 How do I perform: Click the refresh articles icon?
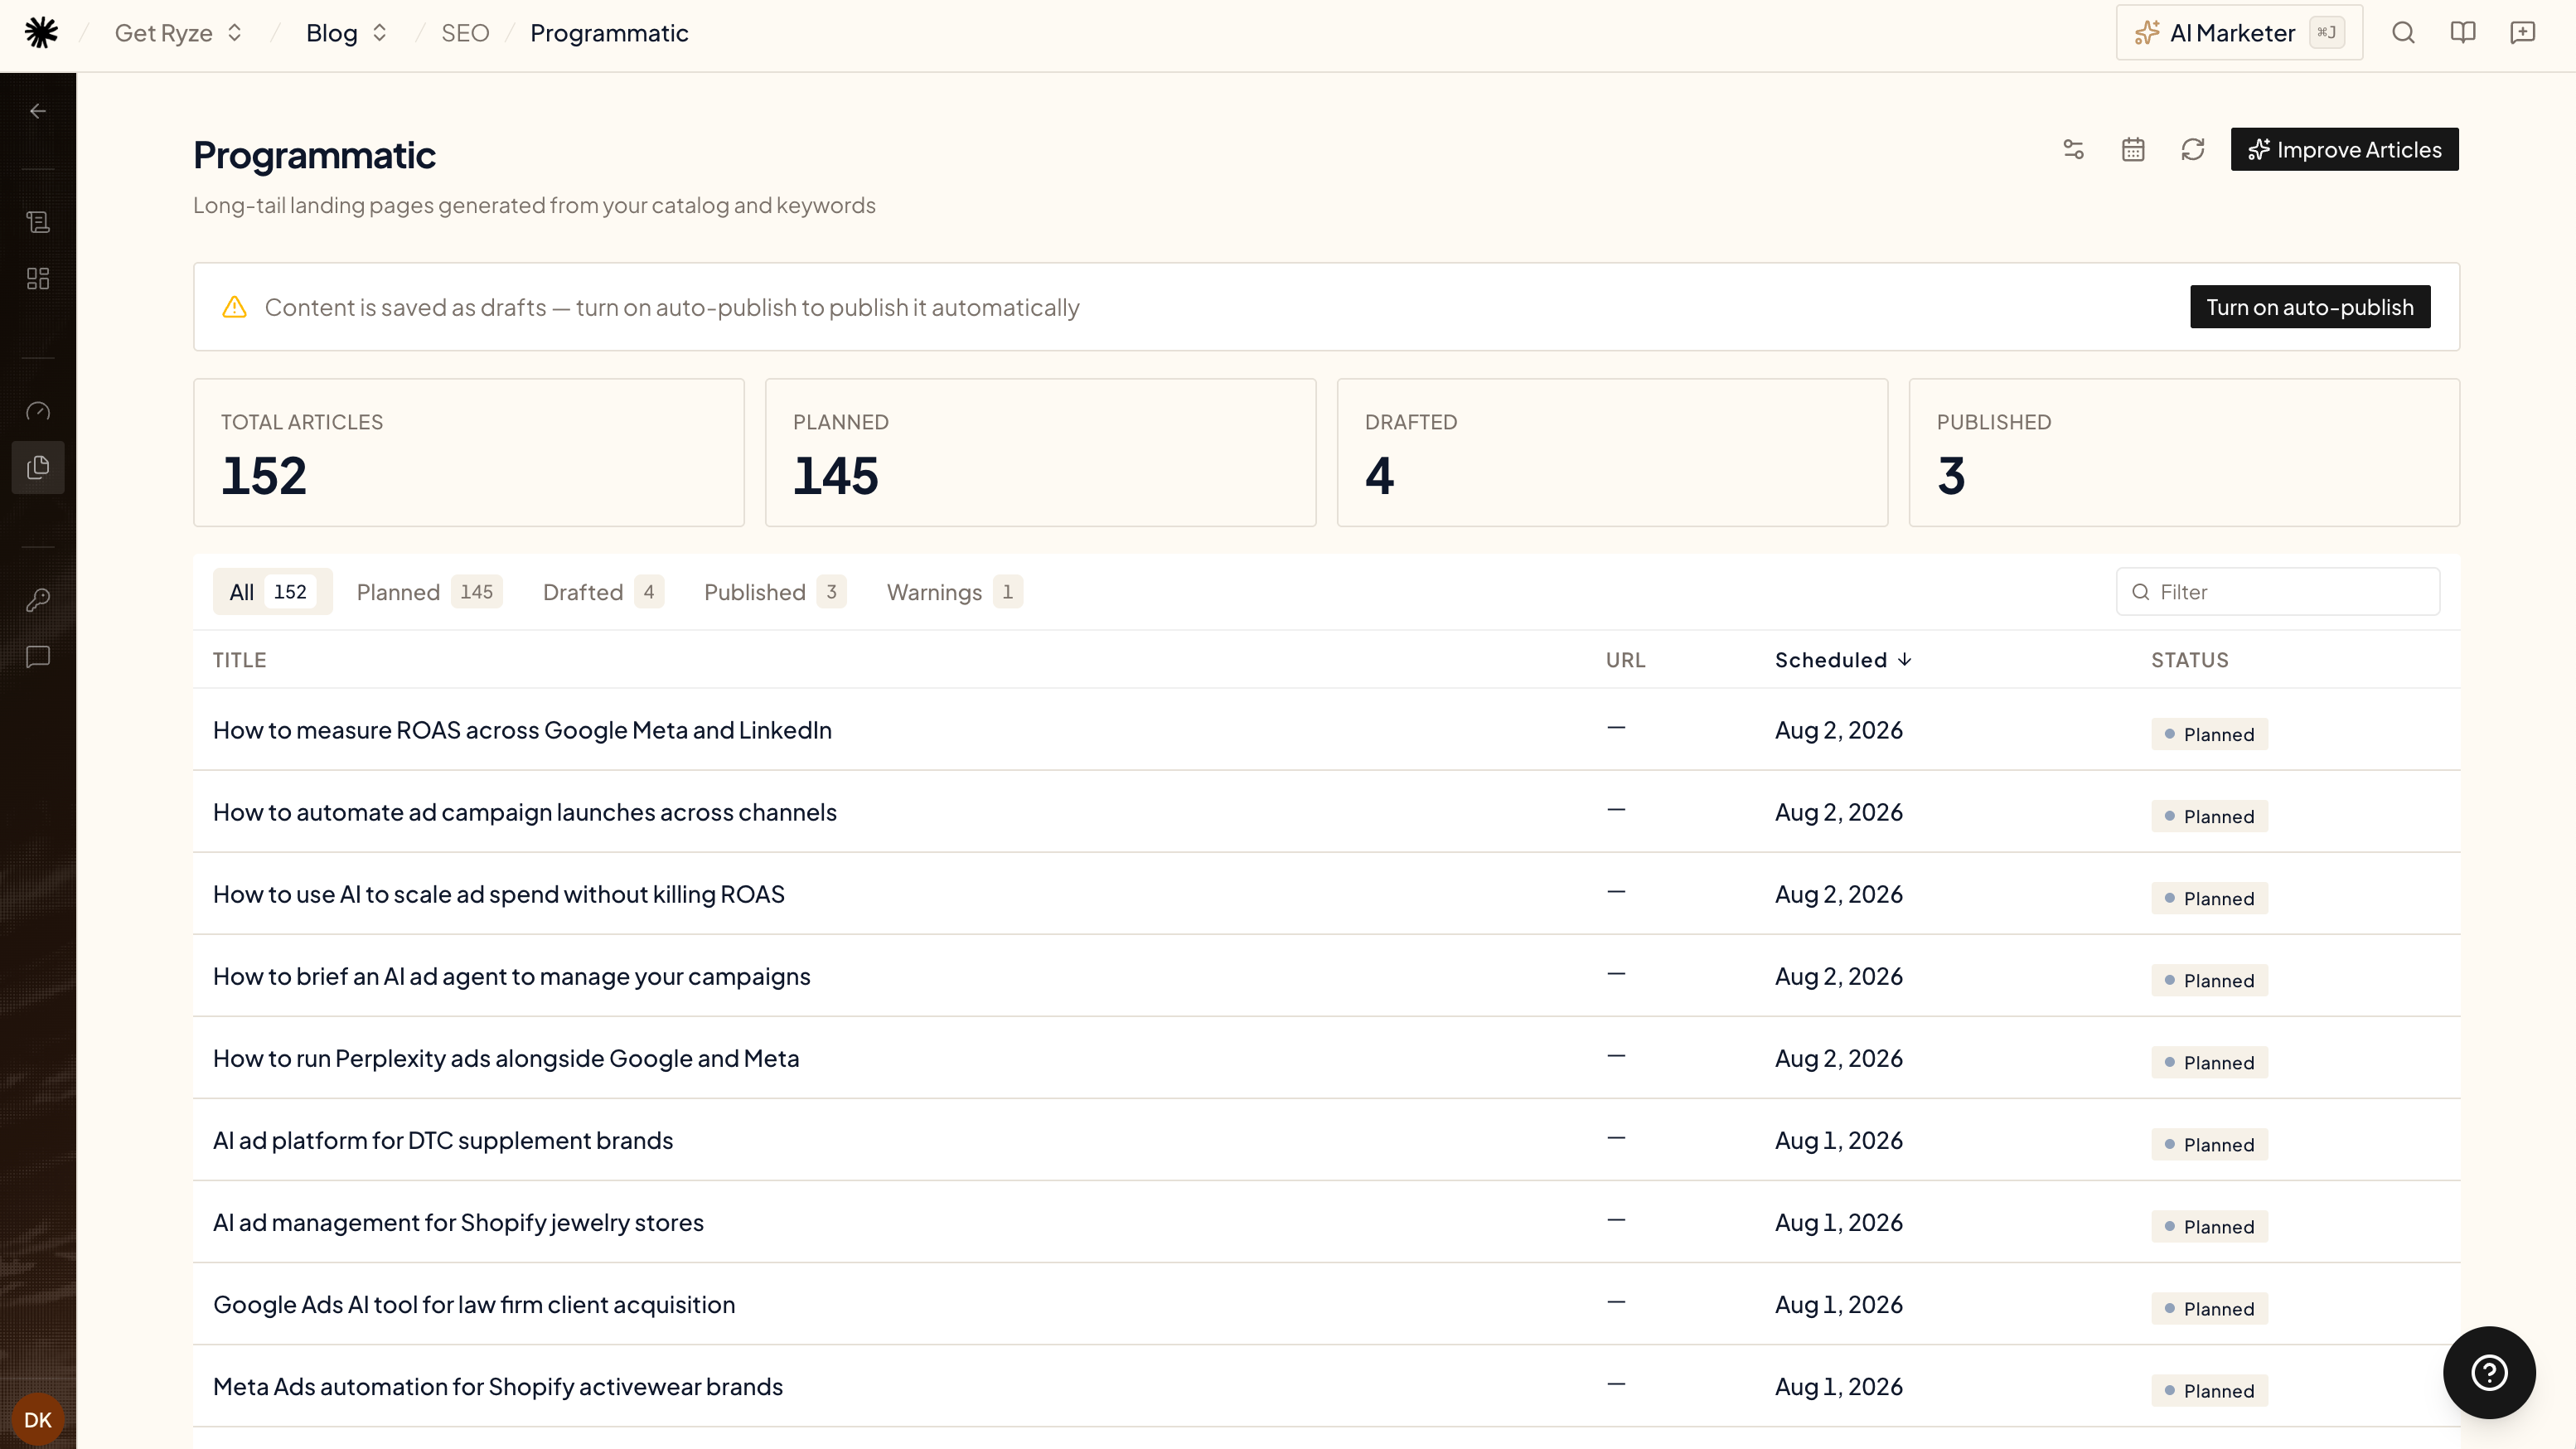(2193, 149)
